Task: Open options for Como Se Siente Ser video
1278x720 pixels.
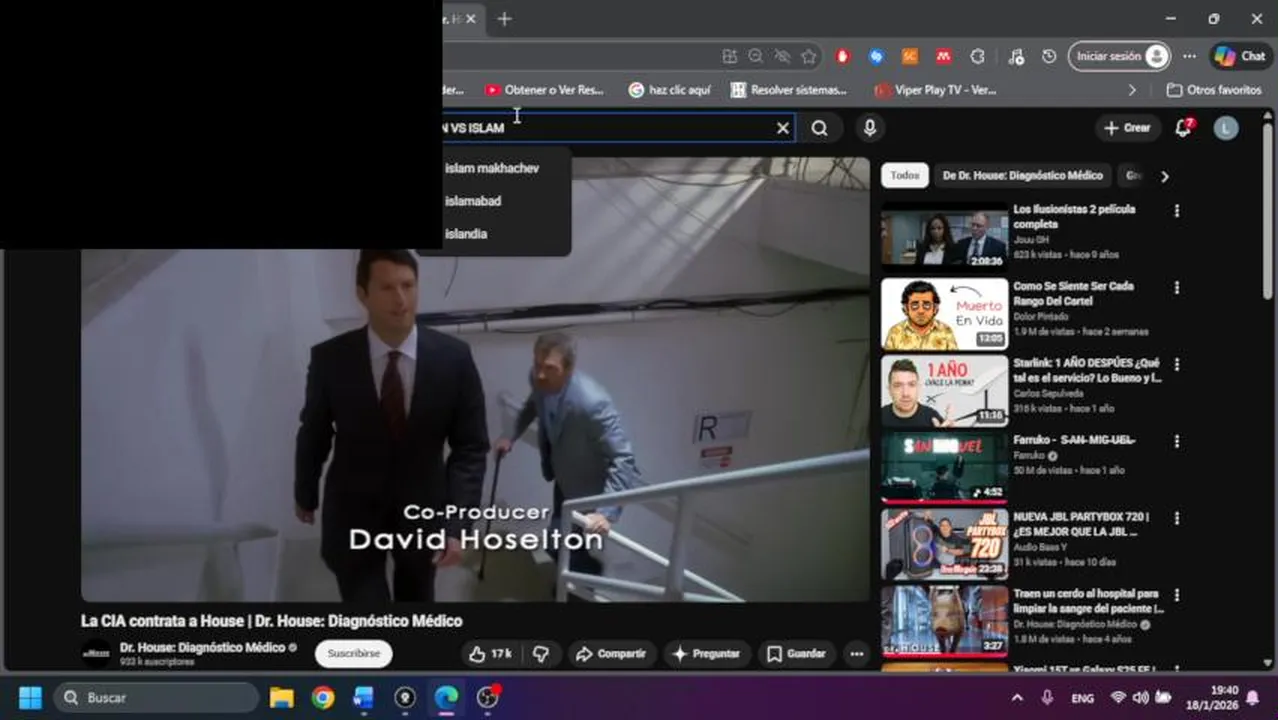Action: pyautogui.click(x=1177, y=288)
